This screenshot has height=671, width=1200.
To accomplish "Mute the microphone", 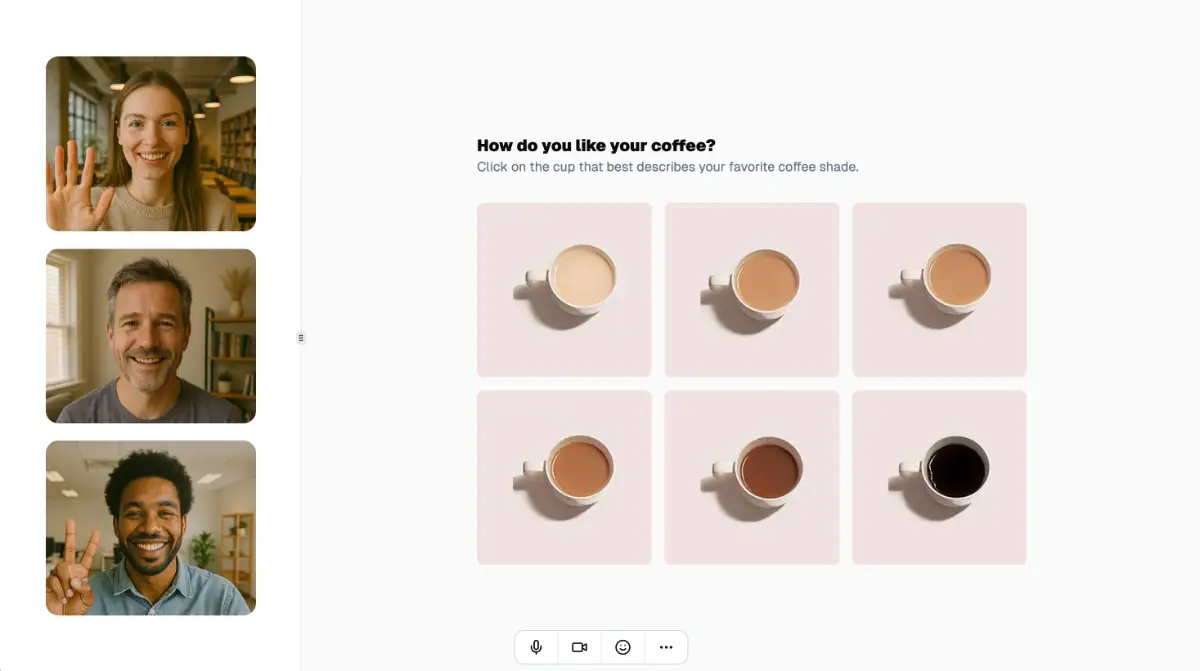I will (536, 647).
